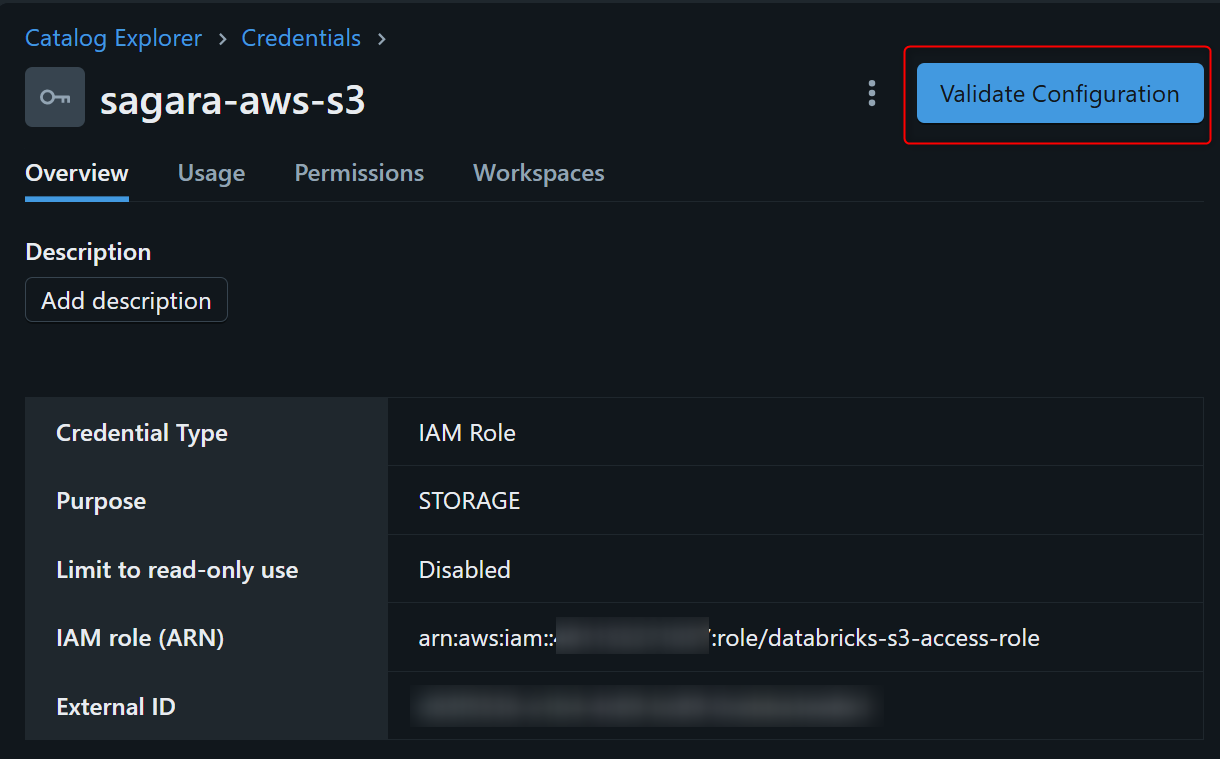The height and width of the screenshot is (759, 1220).
Task: Click the key credential icon
Action: [55, 97]
